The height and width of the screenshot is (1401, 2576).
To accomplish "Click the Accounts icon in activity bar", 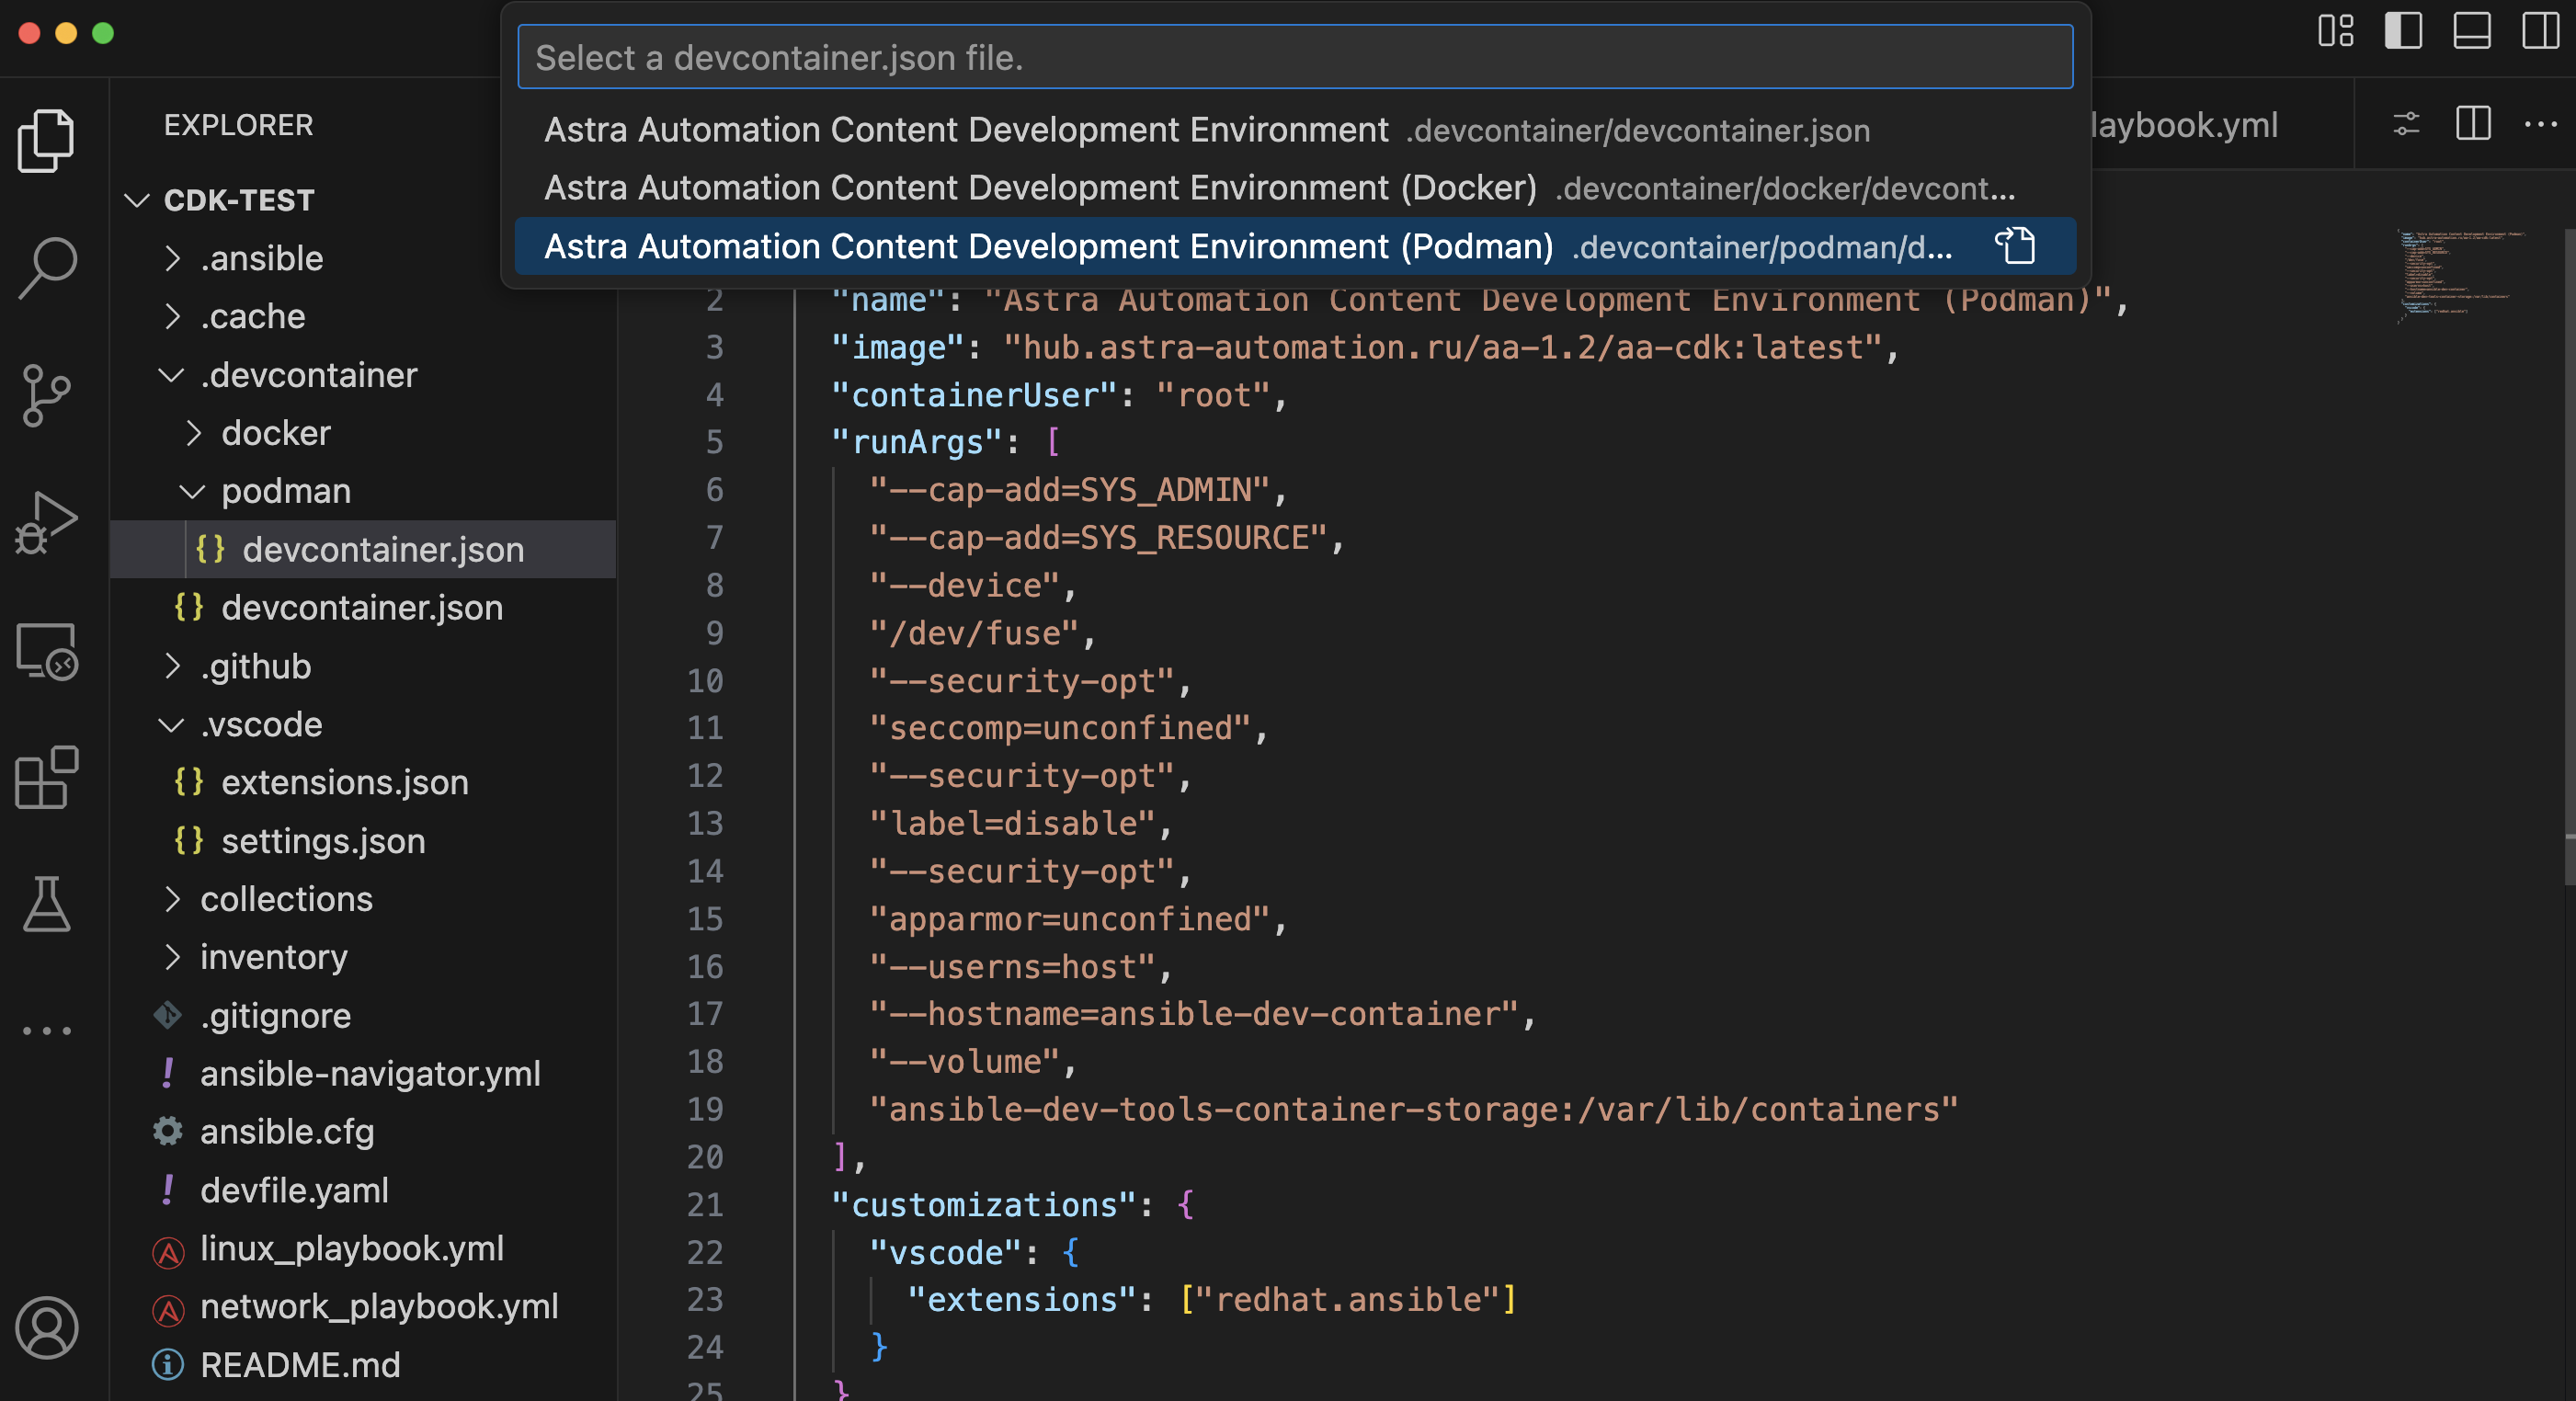I will point(46,1327).
